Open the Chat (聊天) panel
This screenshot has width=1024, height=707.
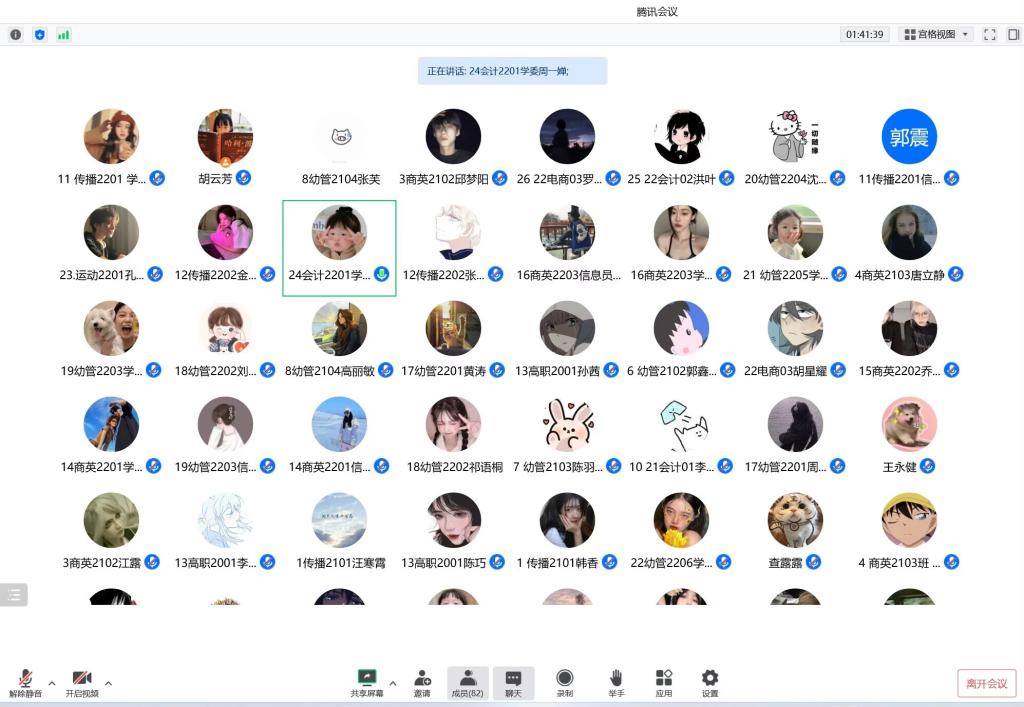tap(513, 682)
